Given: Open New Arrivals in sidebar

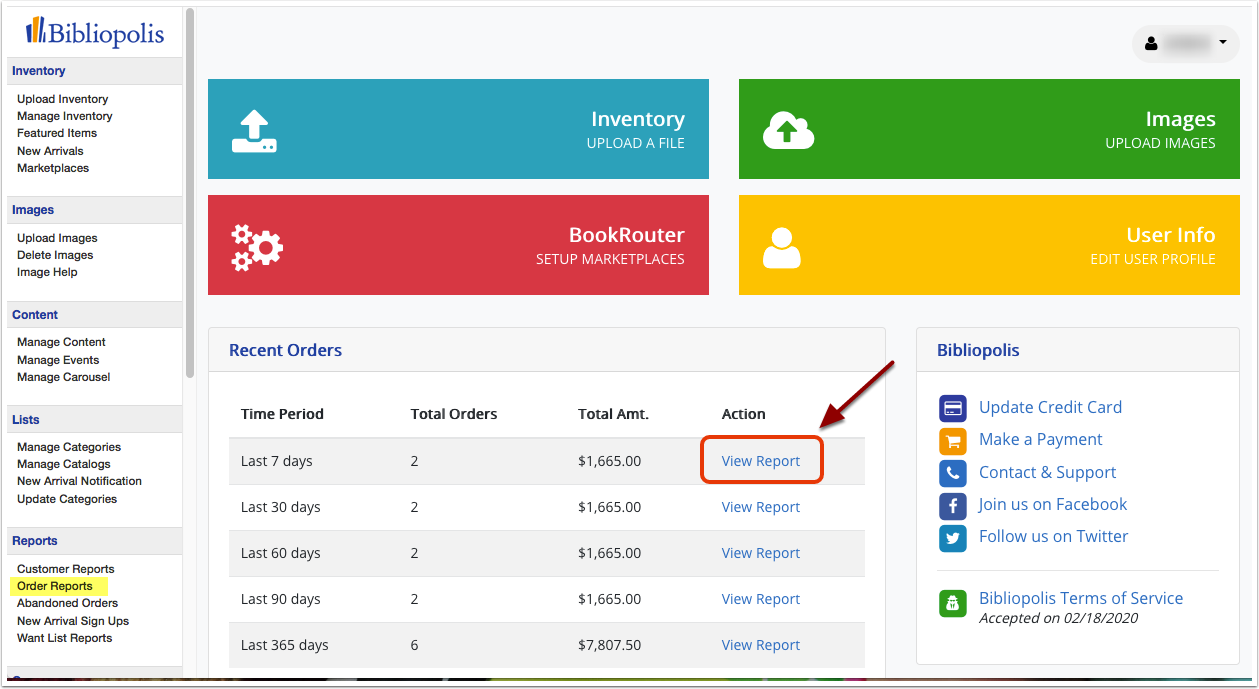Looking at the screenshot, I should (50, 151).
